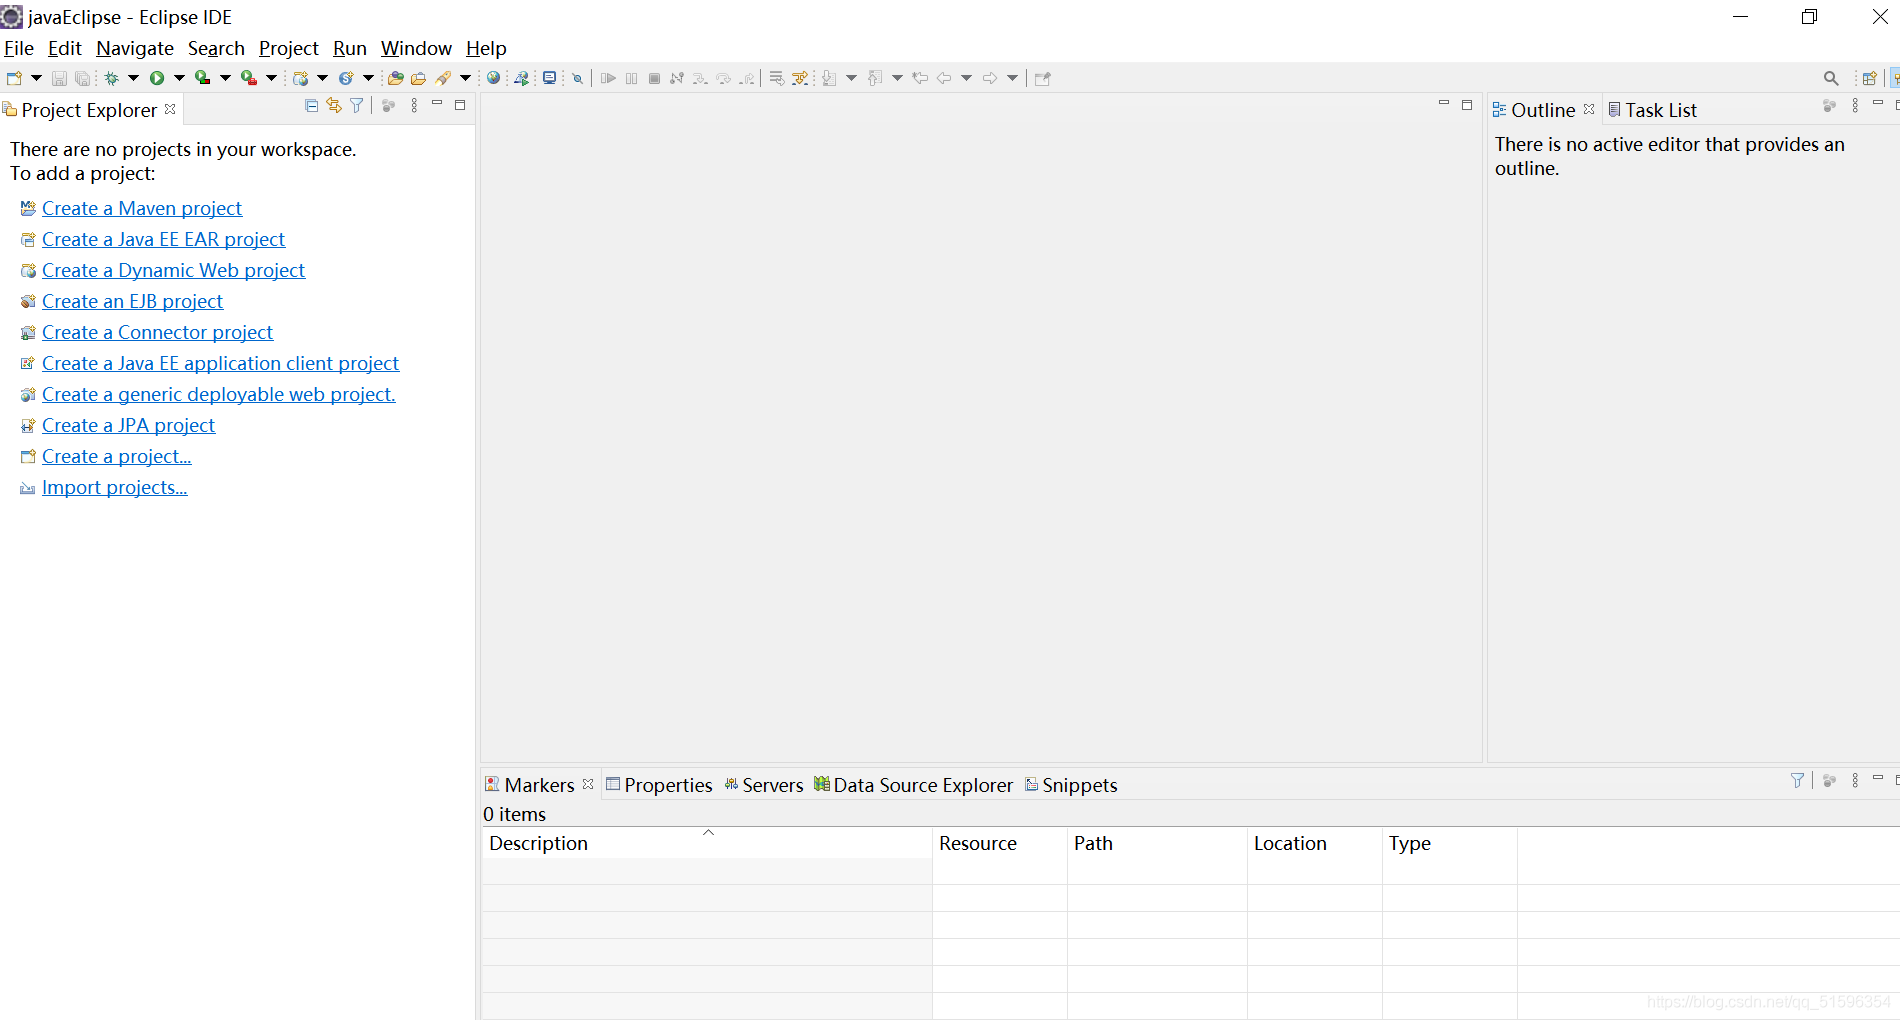Click the Create a Java EE EAR project link
Image resolution: width=1900 pixels, height=1020 pixels.
(164, 239)
